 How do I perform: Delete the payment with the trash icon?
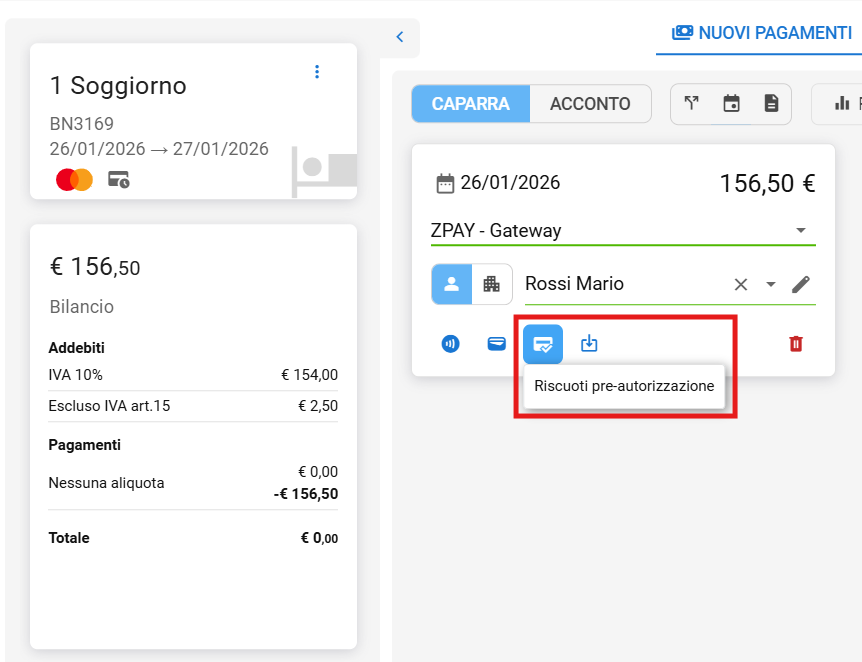[796, 344]
